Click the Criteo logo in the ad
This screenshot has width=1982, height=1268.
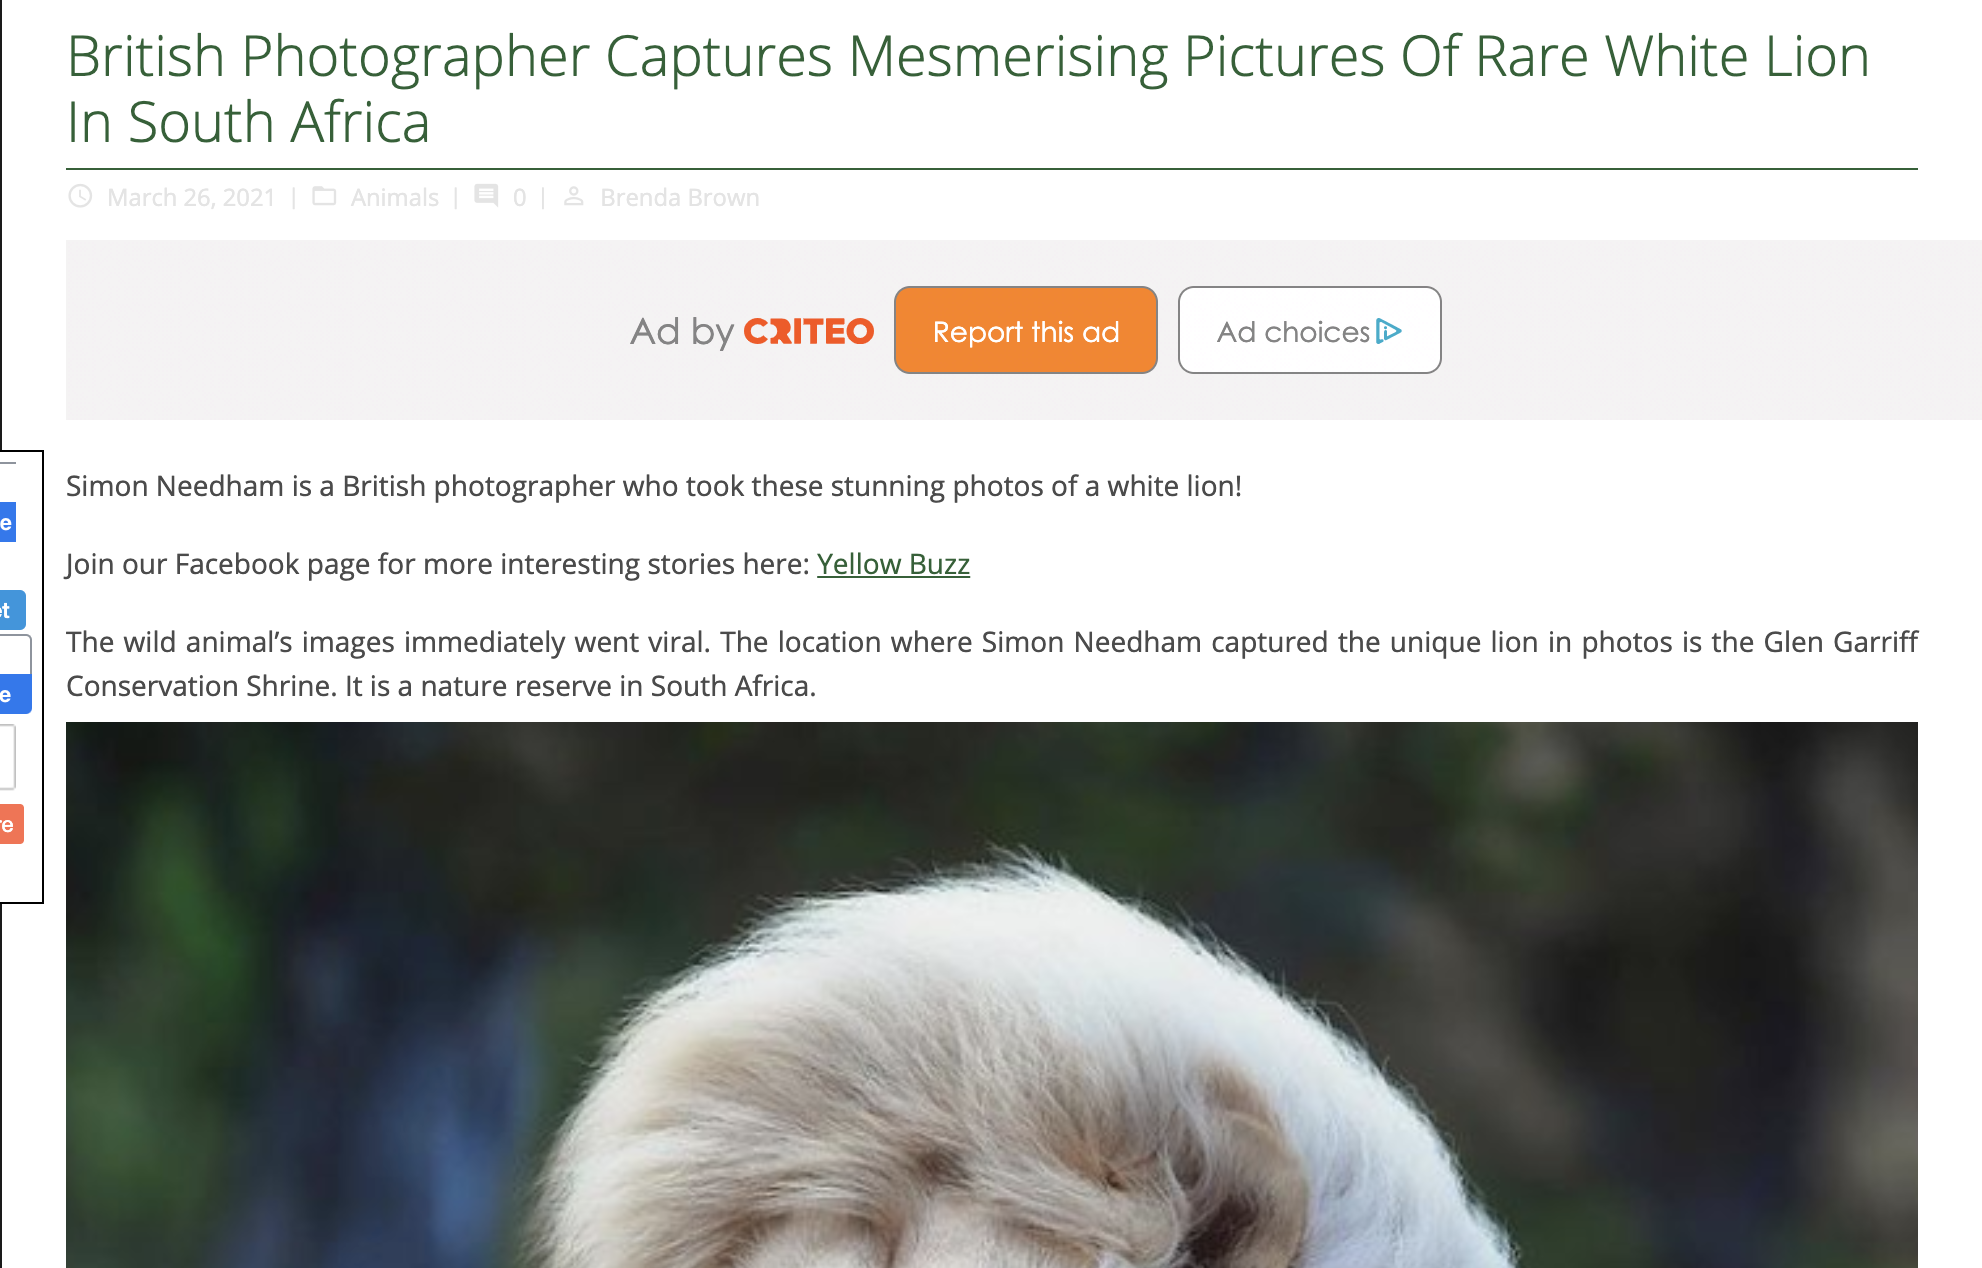(x=808, y=331)
